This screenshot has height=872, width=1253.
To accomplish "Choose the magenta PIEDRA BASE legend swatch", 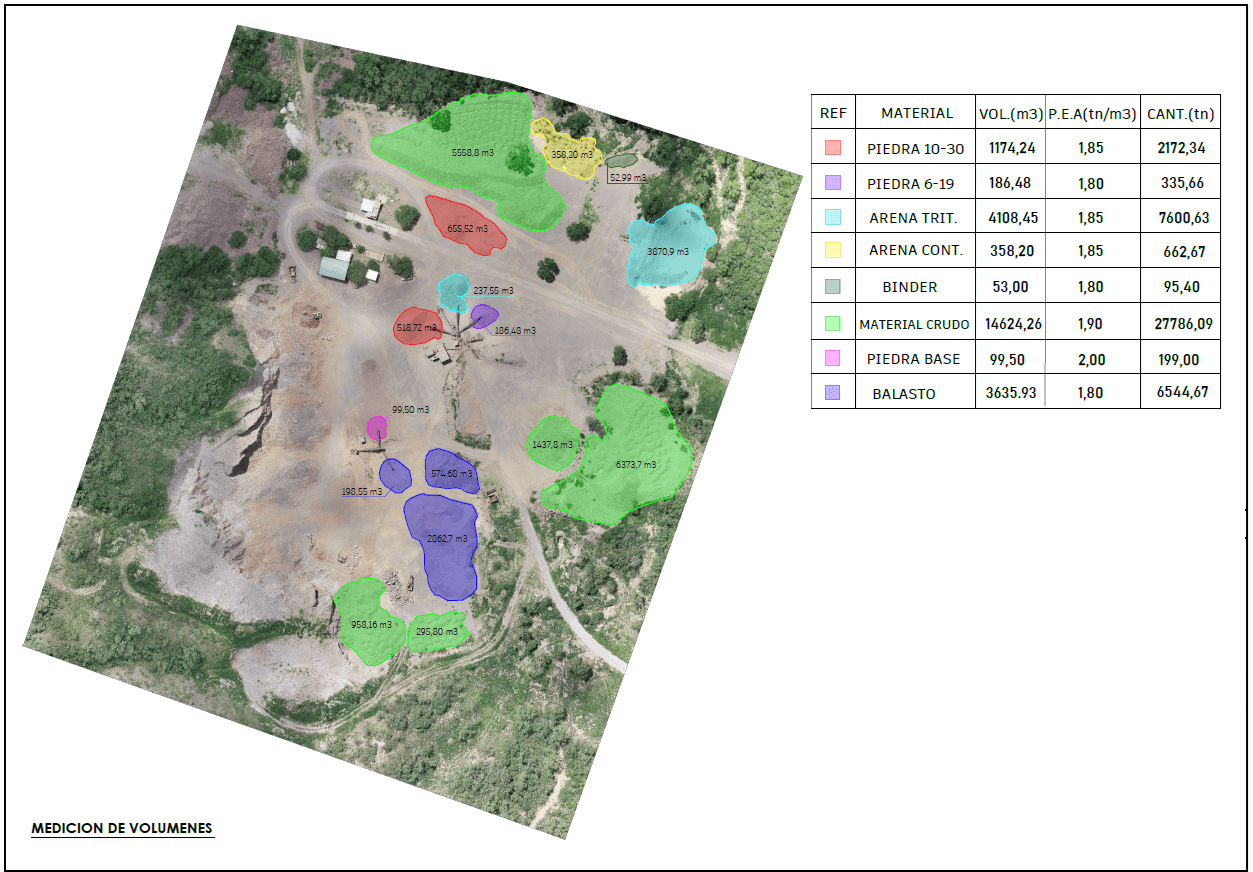I will [x=833, y=358].
